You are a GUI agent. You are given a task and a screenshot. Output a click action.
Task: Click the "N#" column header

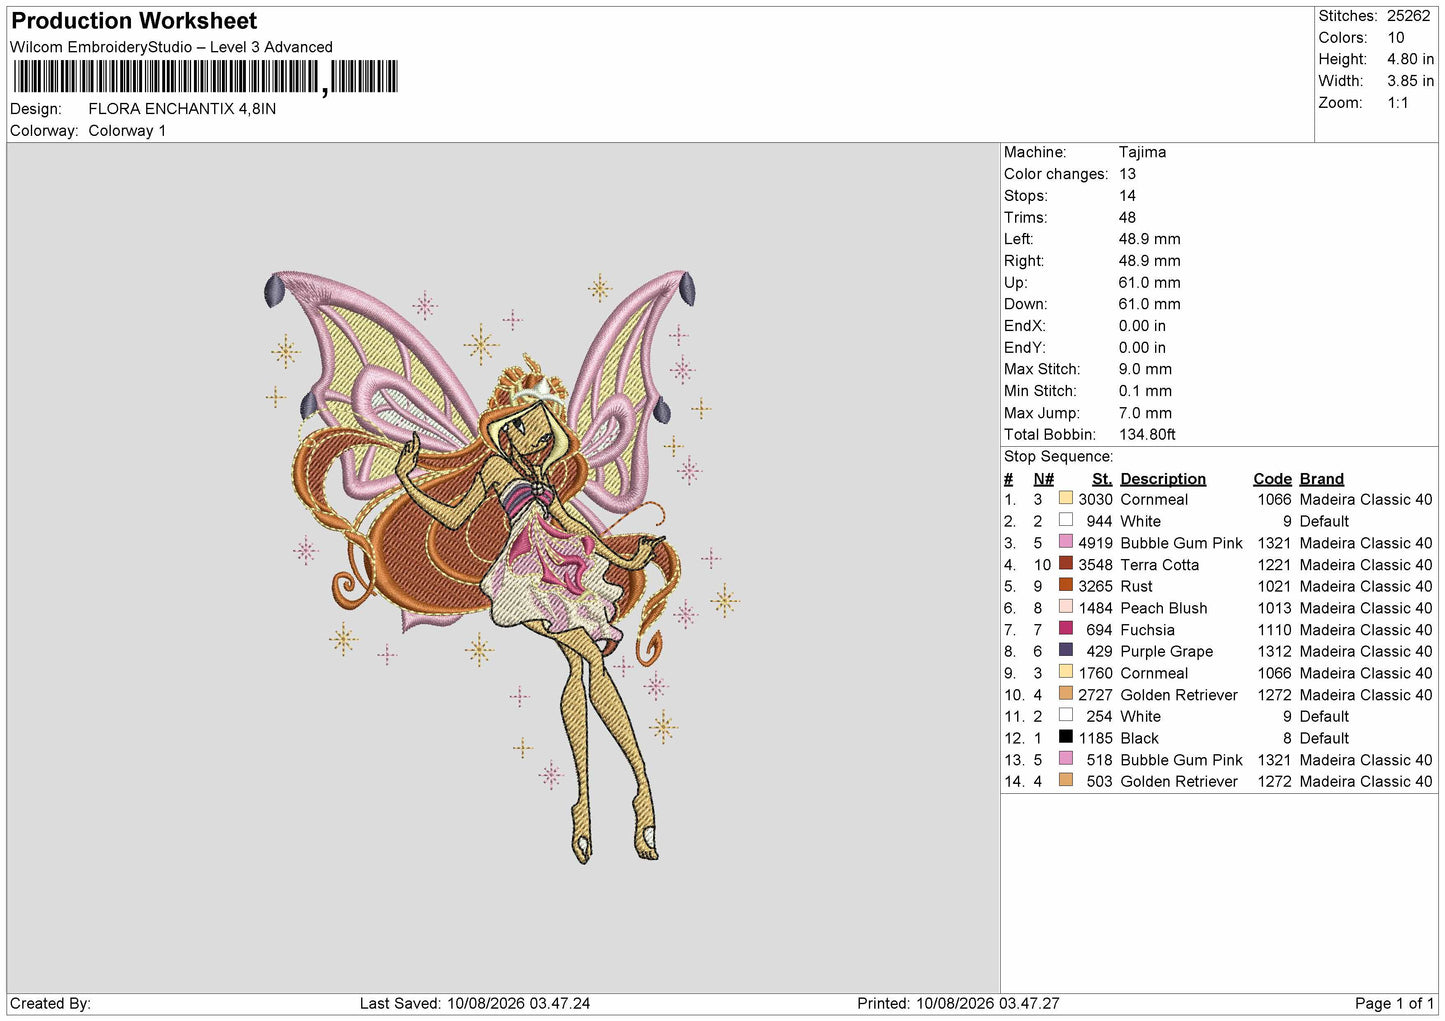coord(1043,479)
